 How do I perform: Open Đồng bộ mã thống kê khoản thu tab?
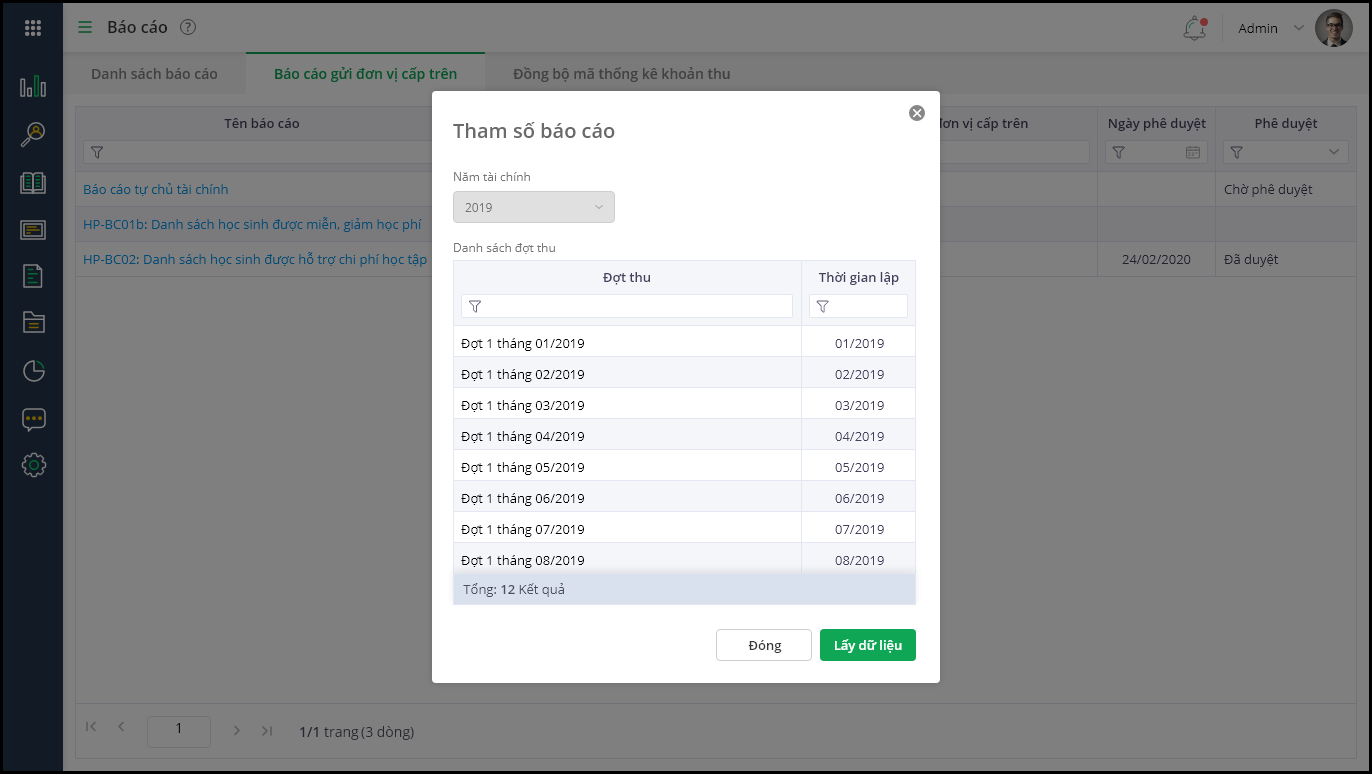(x=621, y=74)
